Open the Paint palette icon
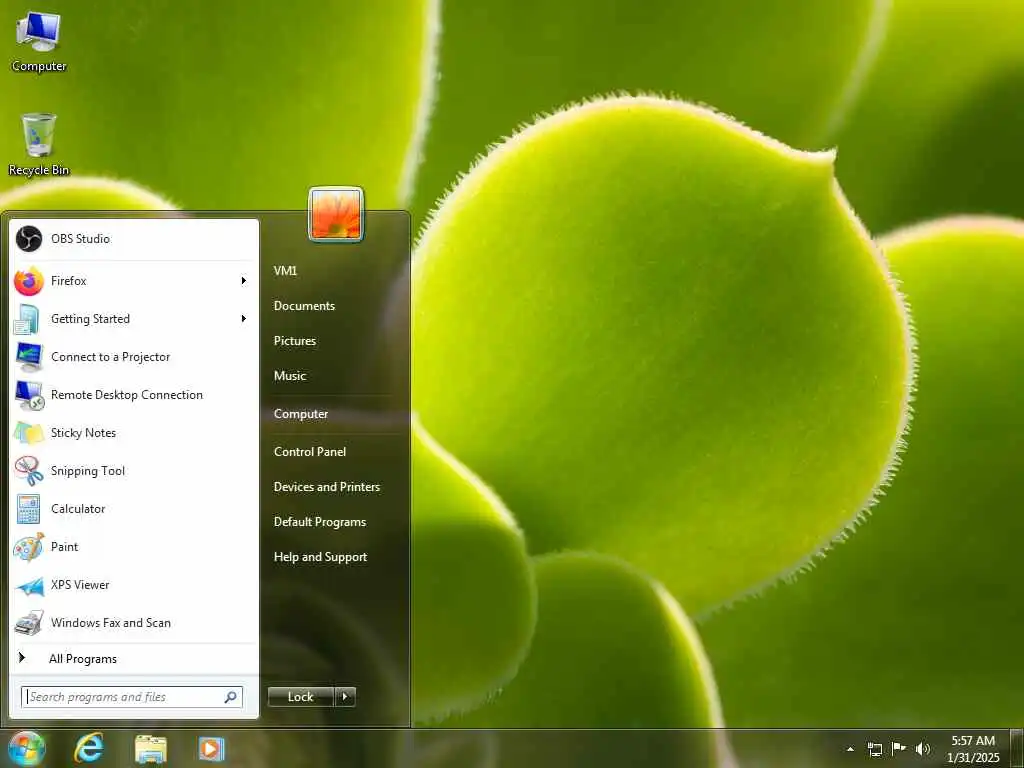 point(29,547)
